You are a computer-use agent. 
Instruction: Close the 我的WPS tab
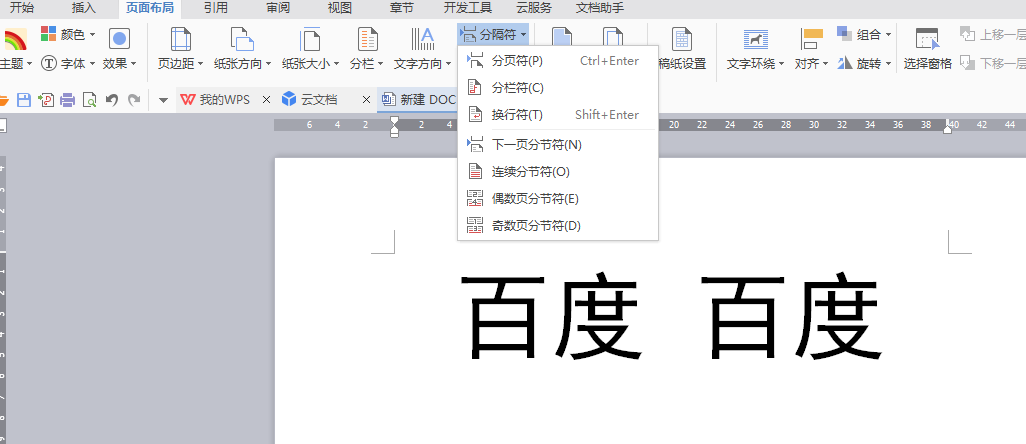pos(266,100)
